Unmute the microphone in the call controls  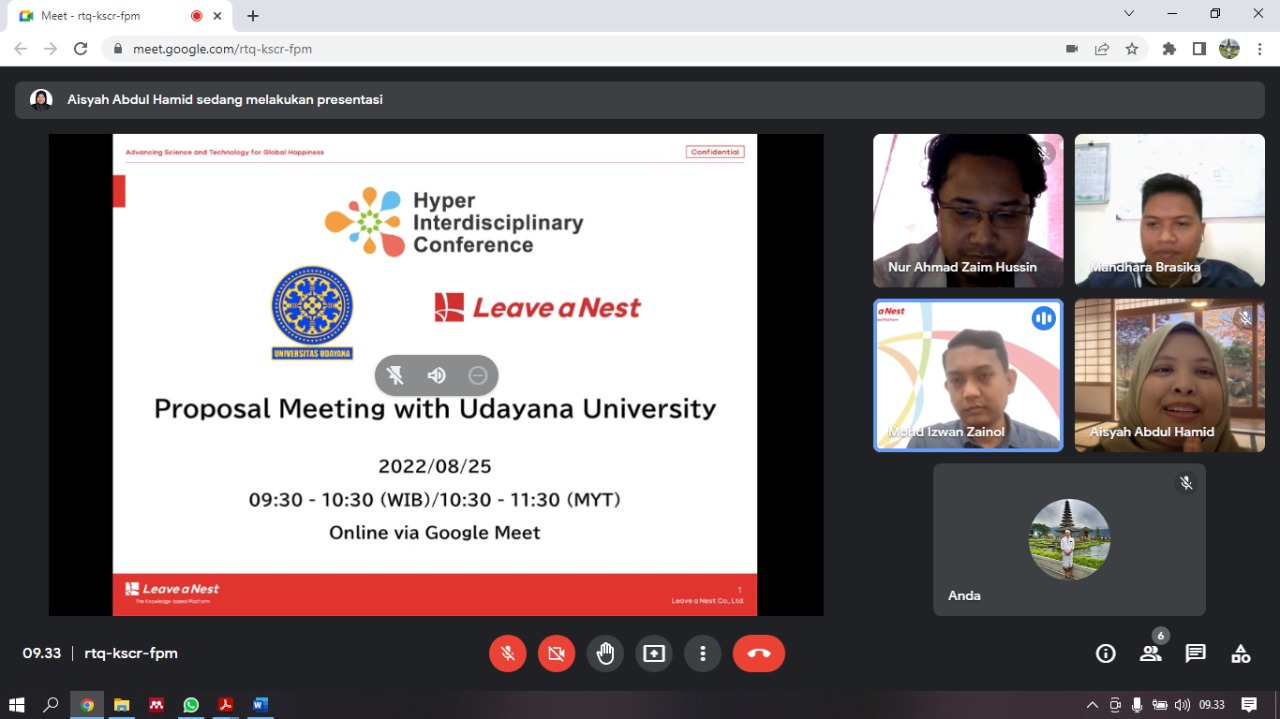[x=508, y=653]
